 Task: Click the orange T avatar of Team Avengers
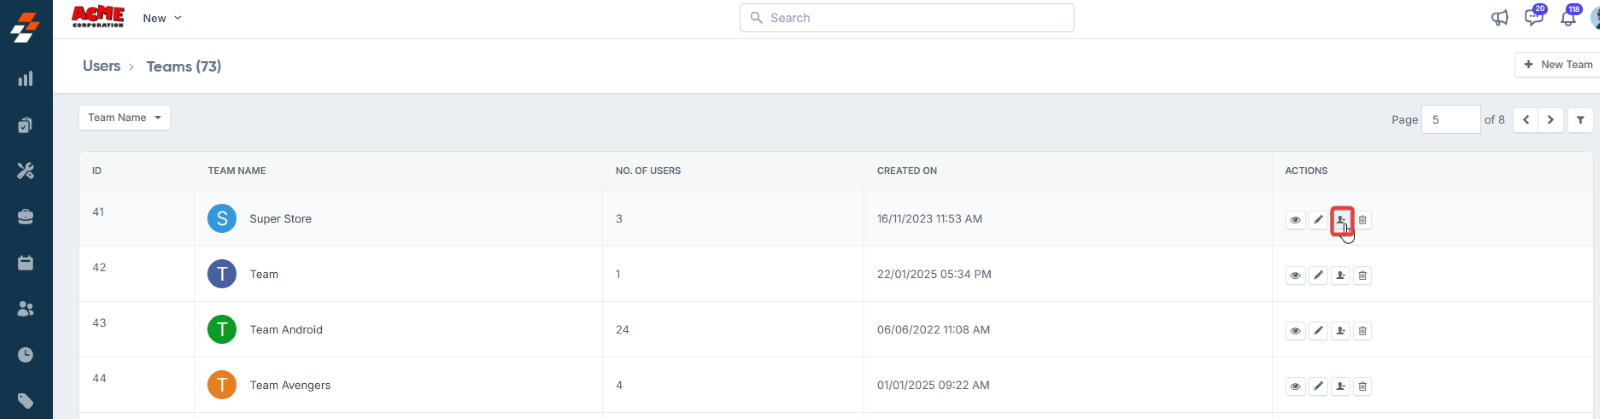222,385
